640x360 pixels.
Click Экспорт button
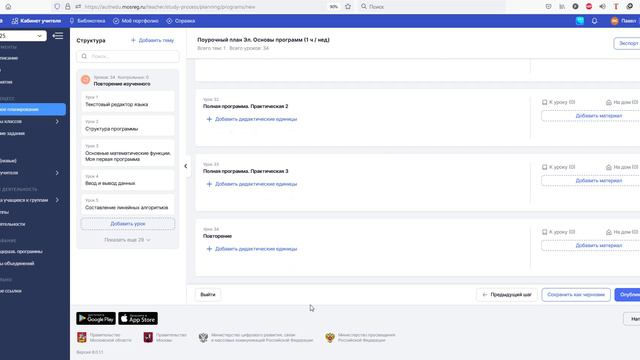pos(627,43)
